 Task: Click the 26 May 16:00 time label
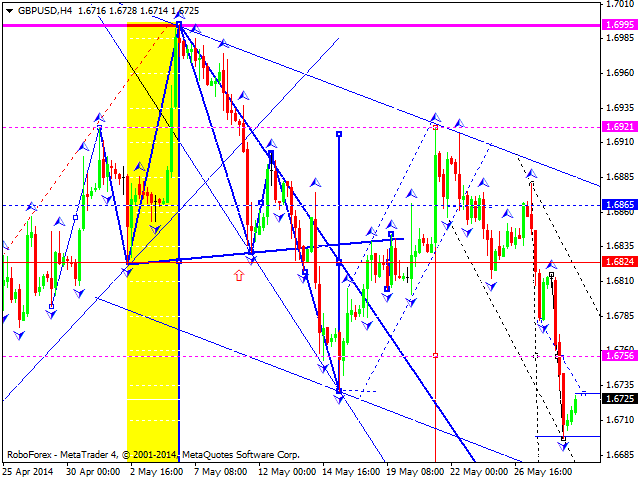point(542,472)
